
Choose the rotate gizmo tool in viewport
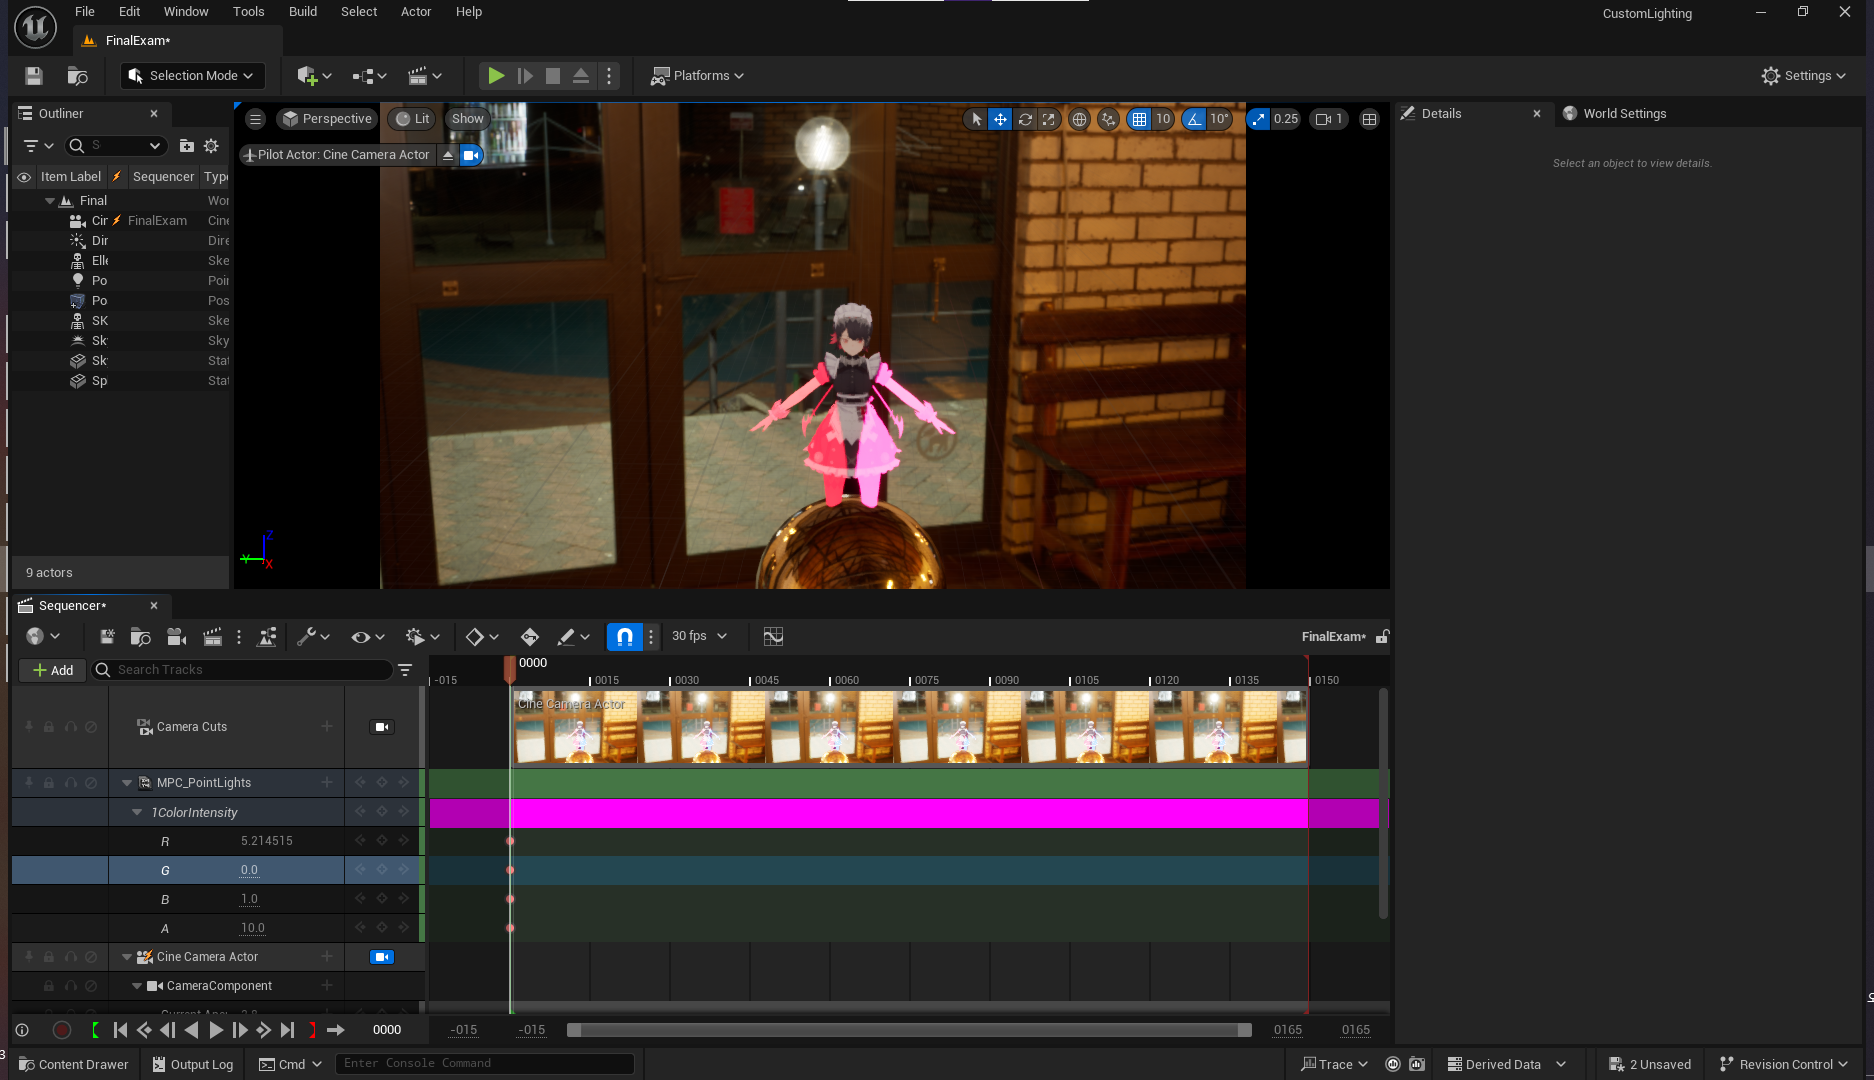[x=1025, y=119]
